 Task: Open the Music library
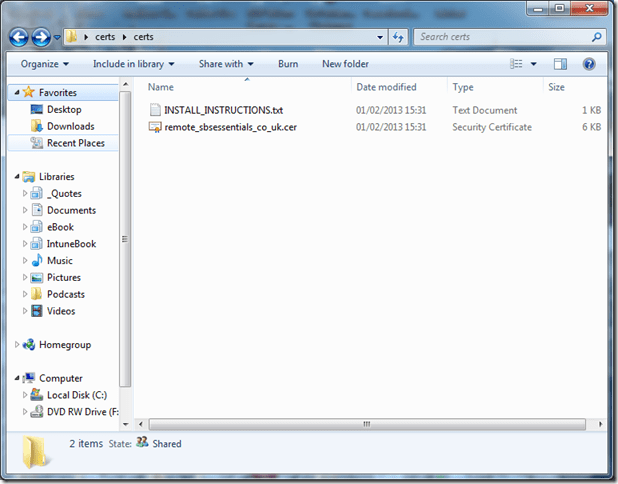59,261
